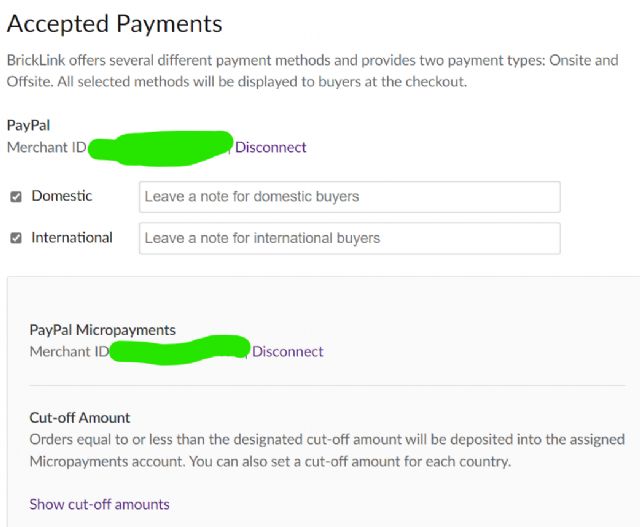This screenshot has width=640, height=527.
Task: Disconnect the PayPal Micropayments account
Action: tap(288, 351)
